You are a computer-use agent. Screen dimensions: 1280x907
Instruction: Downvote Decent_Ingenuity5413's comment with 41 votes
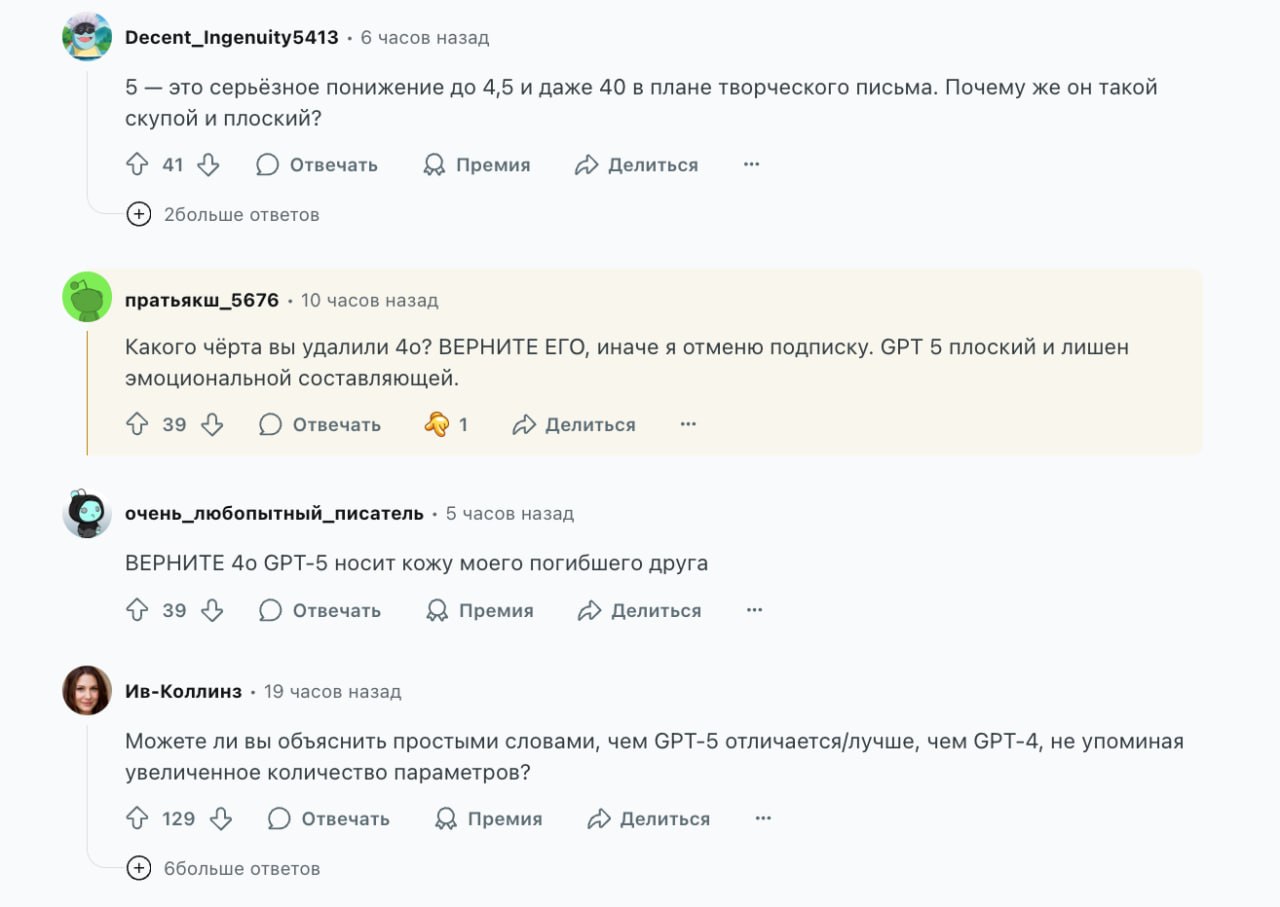(208, 165)
